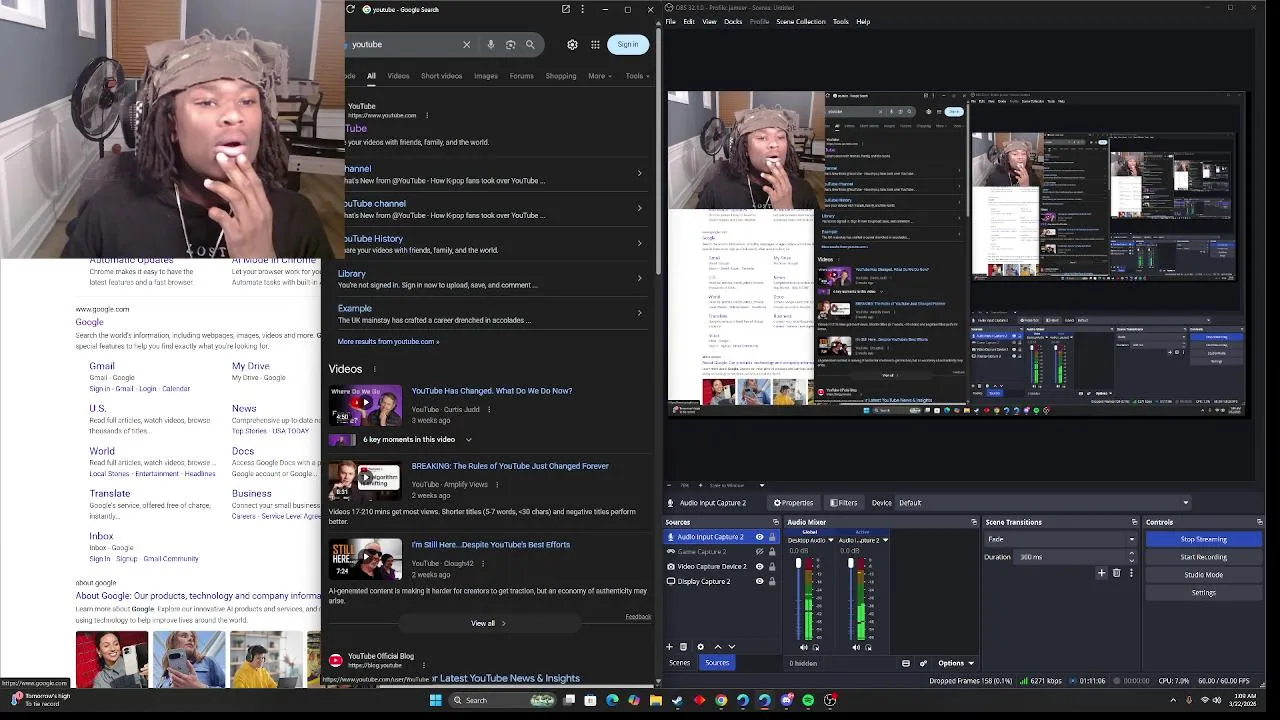Add a new scene transition

(x=1101, y=573)
